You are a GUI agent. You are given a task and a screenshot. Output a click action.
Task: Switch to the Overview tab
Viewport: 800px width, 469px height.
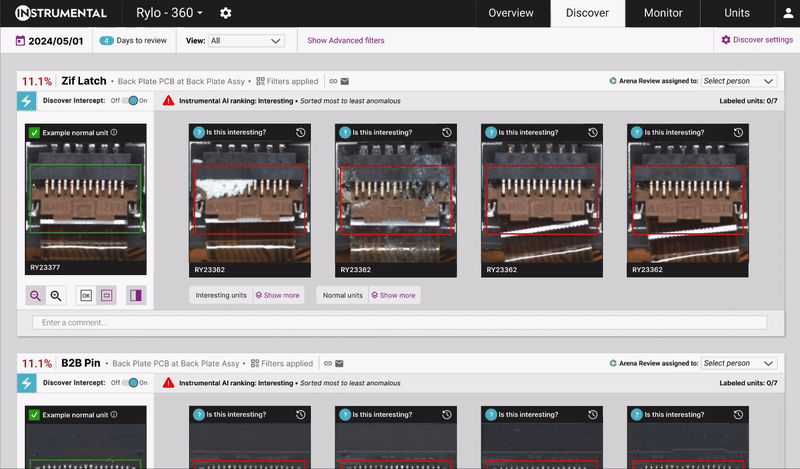coord(510,13)
